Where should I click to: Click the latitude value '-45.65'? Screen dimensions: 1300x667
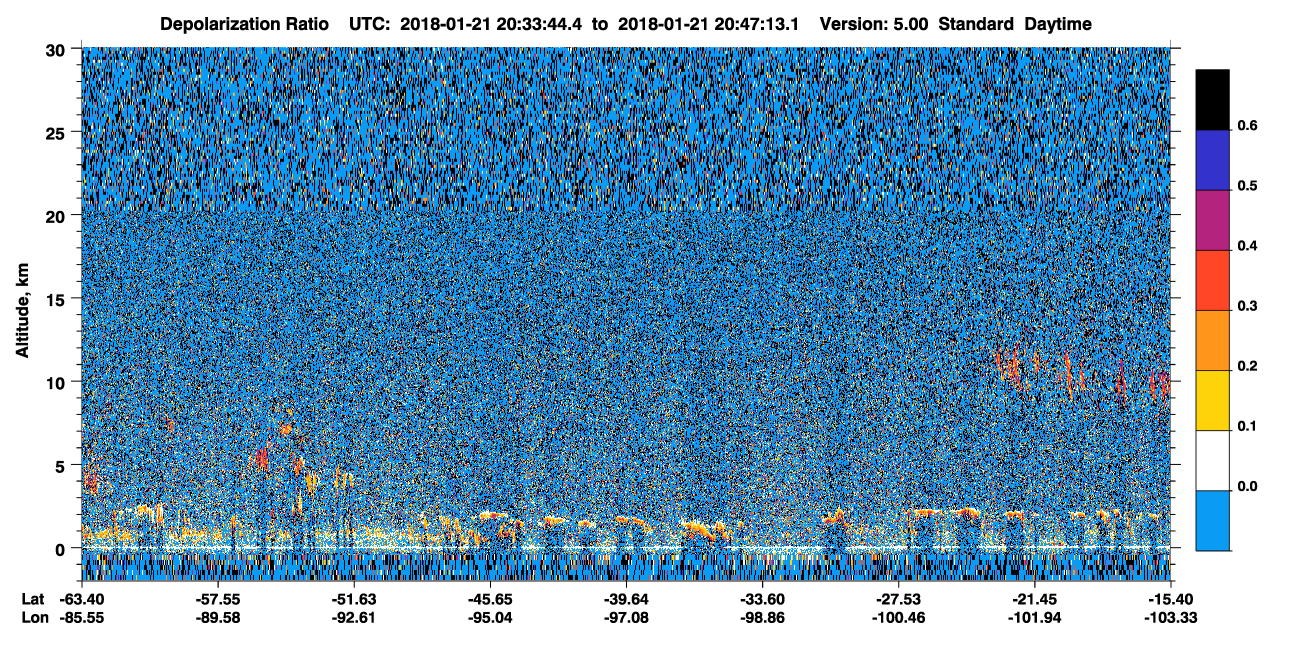[489, 599]
